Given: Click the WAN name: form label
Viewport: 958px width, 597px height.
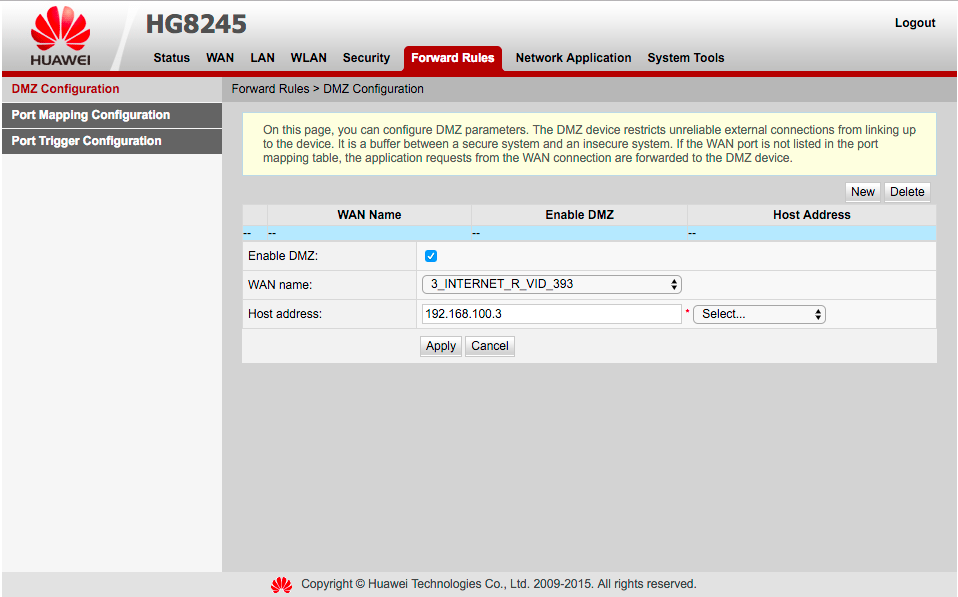Looking at the screenshot, I should (x=280, y=285).
